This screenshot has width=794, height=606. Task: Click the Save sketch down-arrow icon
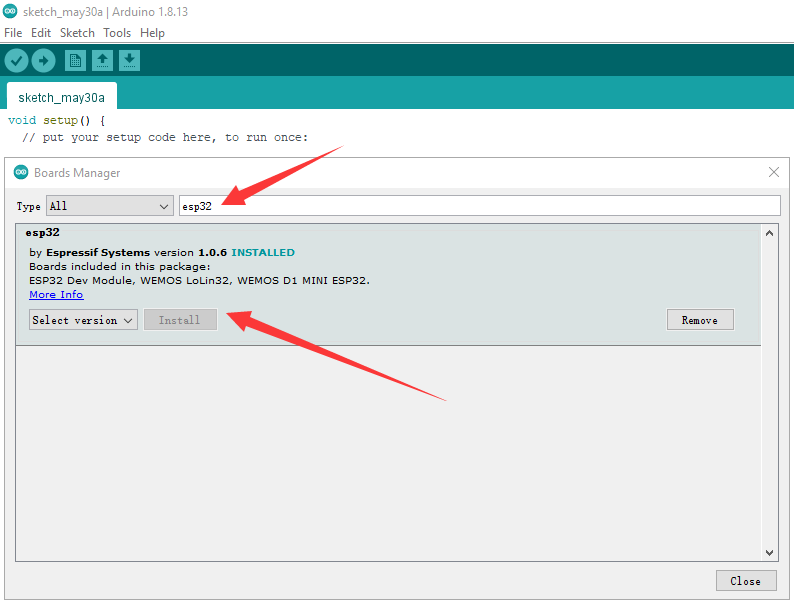[129, 61]
